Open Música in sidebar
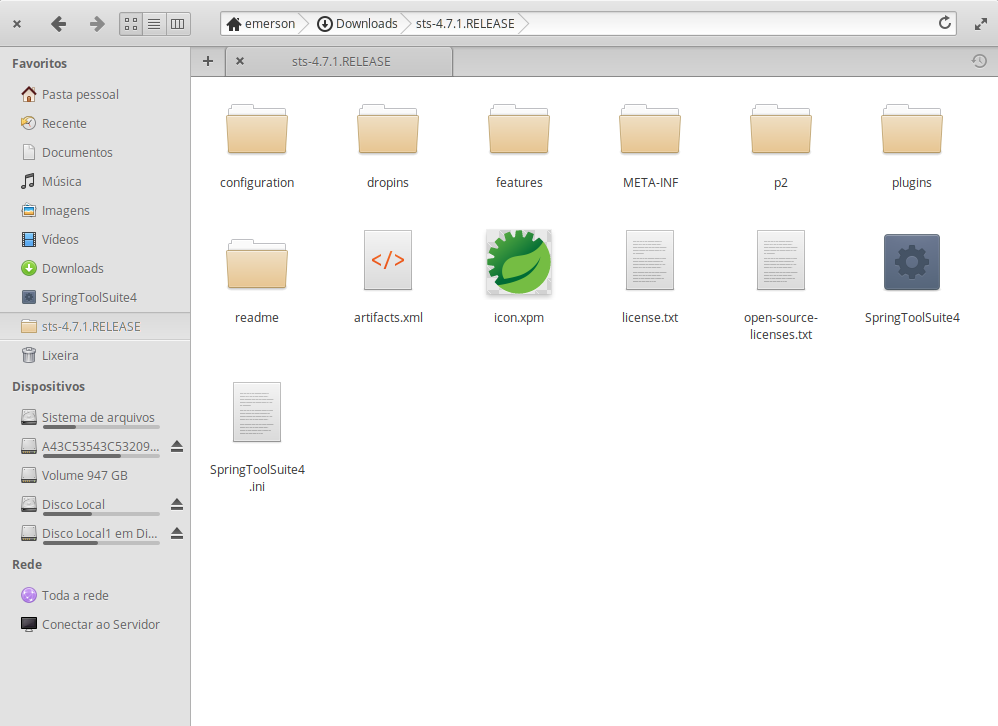998x726 pixels. [95, 181]
